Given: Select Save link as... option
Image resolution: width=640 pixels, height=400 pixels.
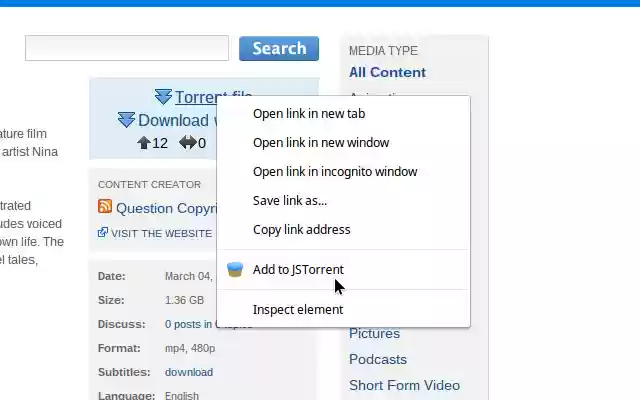Looking at the screenshot, I should tap(290, 200).
